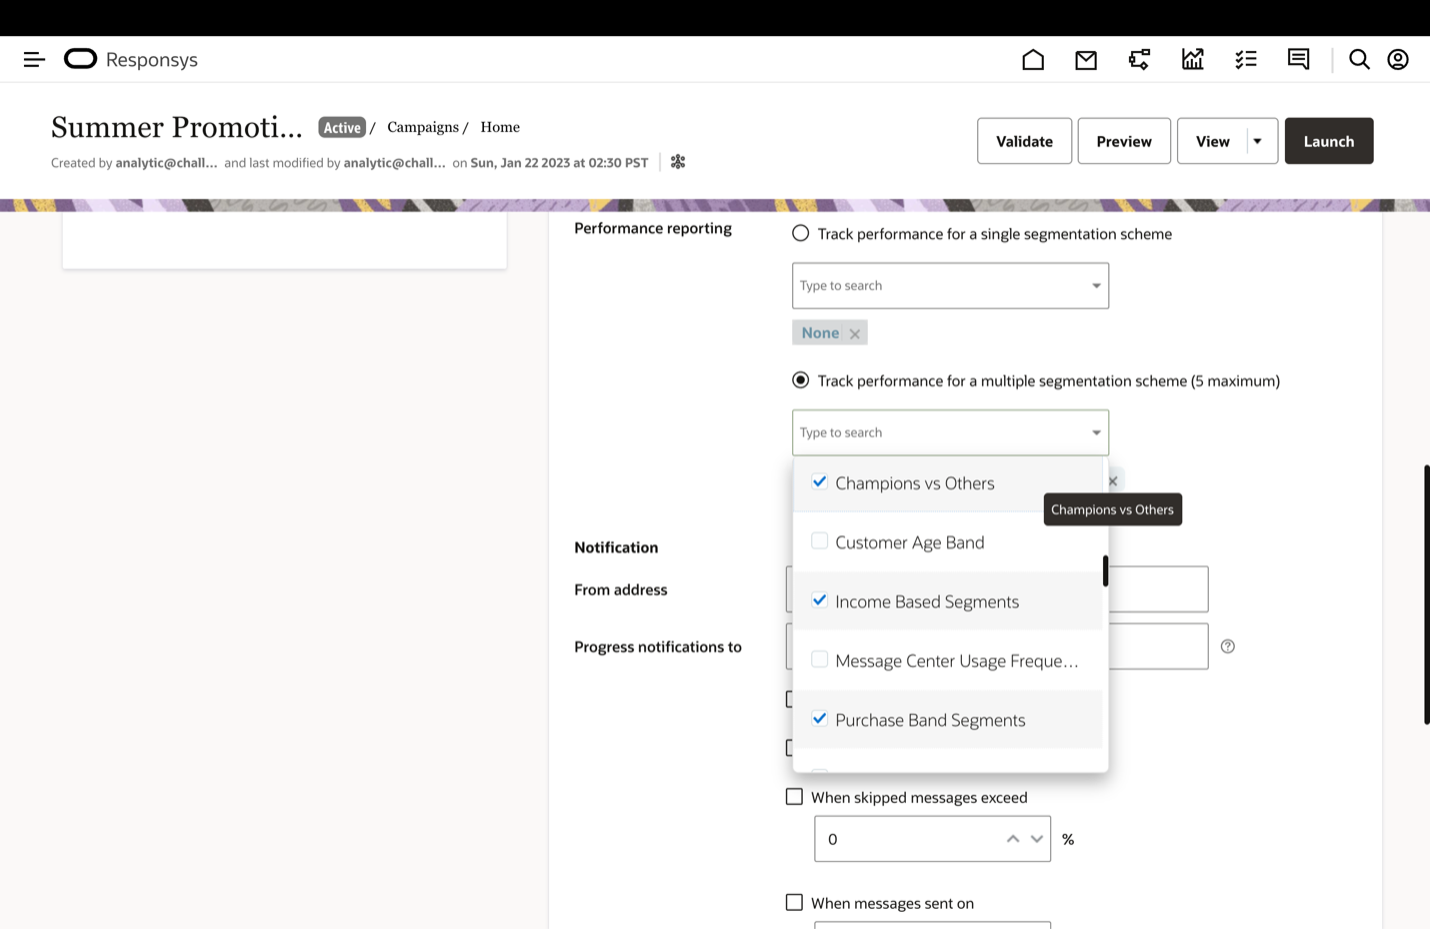The image size is (1430, 931).
Task: Click Campaigns in the breadcrumb
Action: (x=423, y=127)
